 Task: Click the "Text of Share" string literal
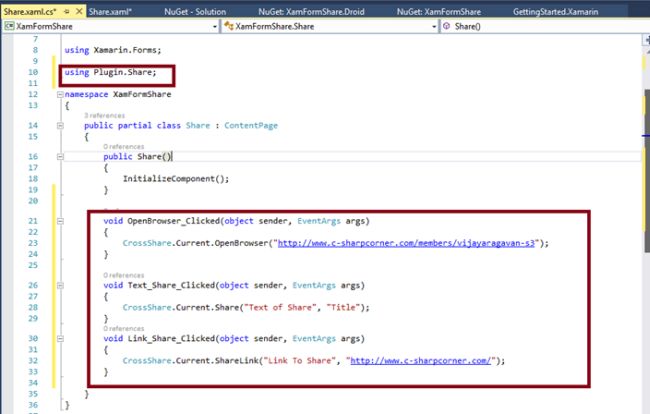click(281, 307)
